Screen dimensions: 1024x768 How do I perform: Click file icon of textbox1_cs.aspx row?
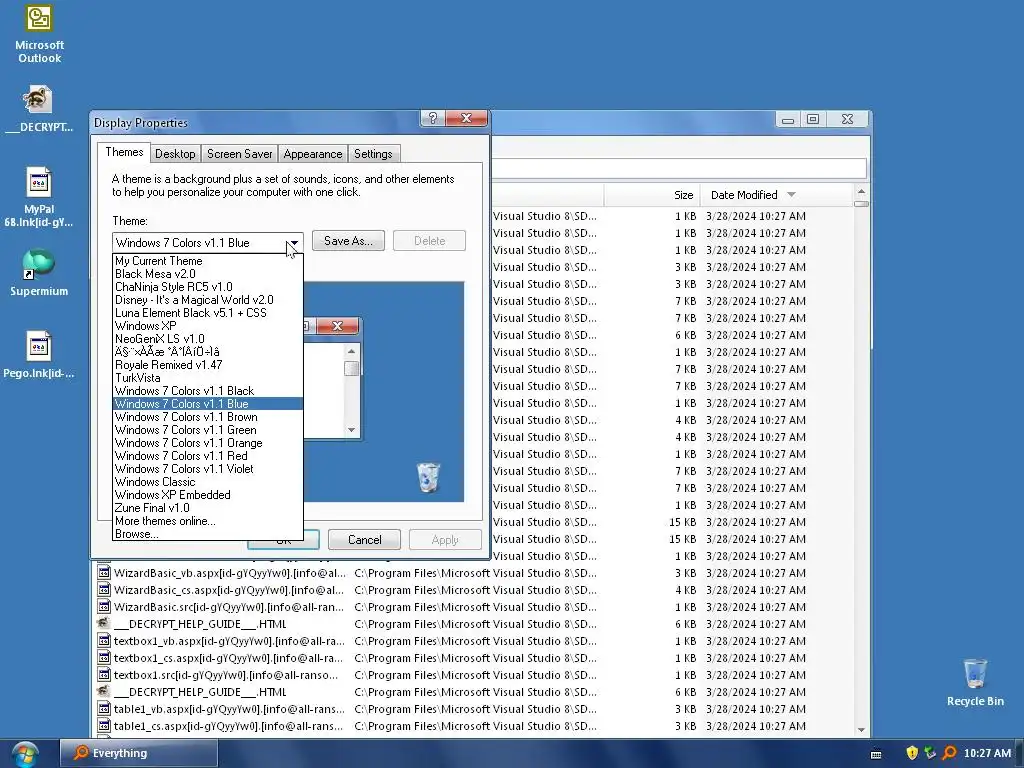click(104, 658)
